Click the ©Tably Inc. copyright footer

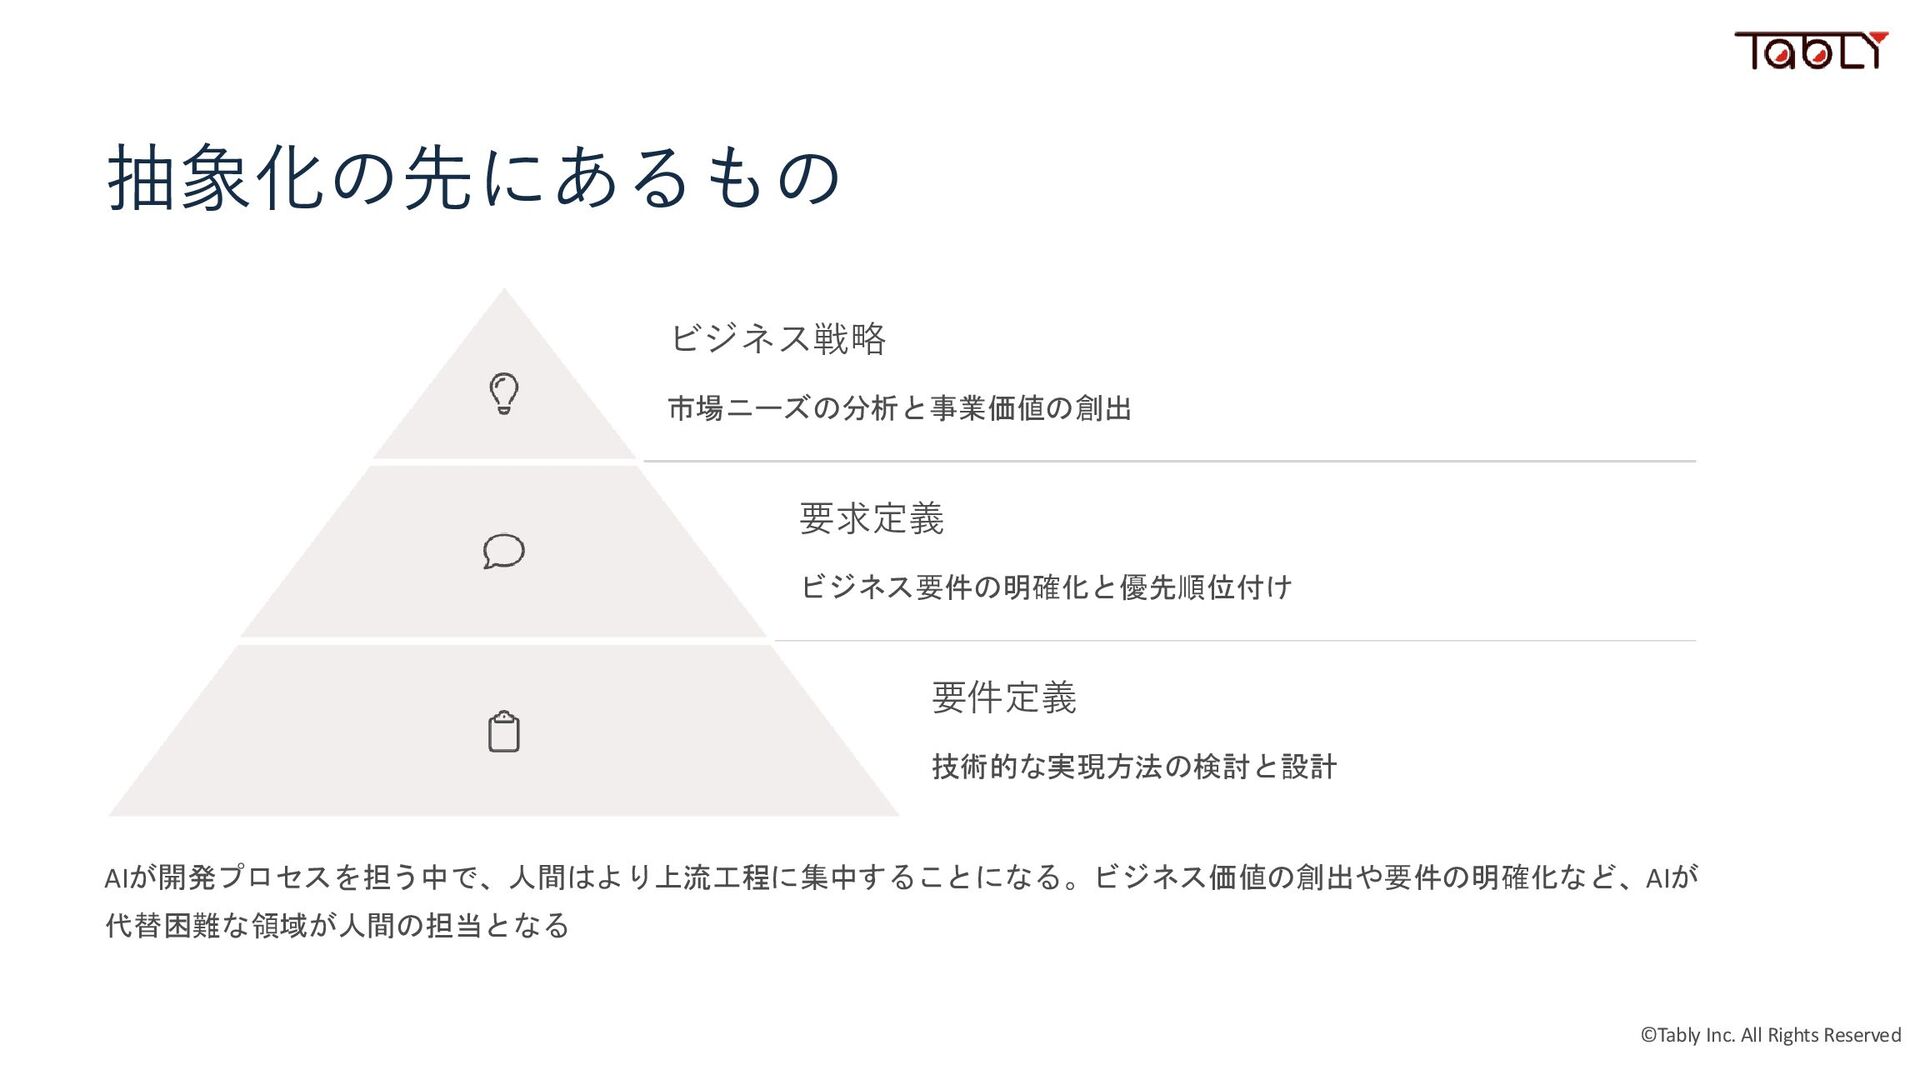pyautogui.click(x=1770, y=1035)
